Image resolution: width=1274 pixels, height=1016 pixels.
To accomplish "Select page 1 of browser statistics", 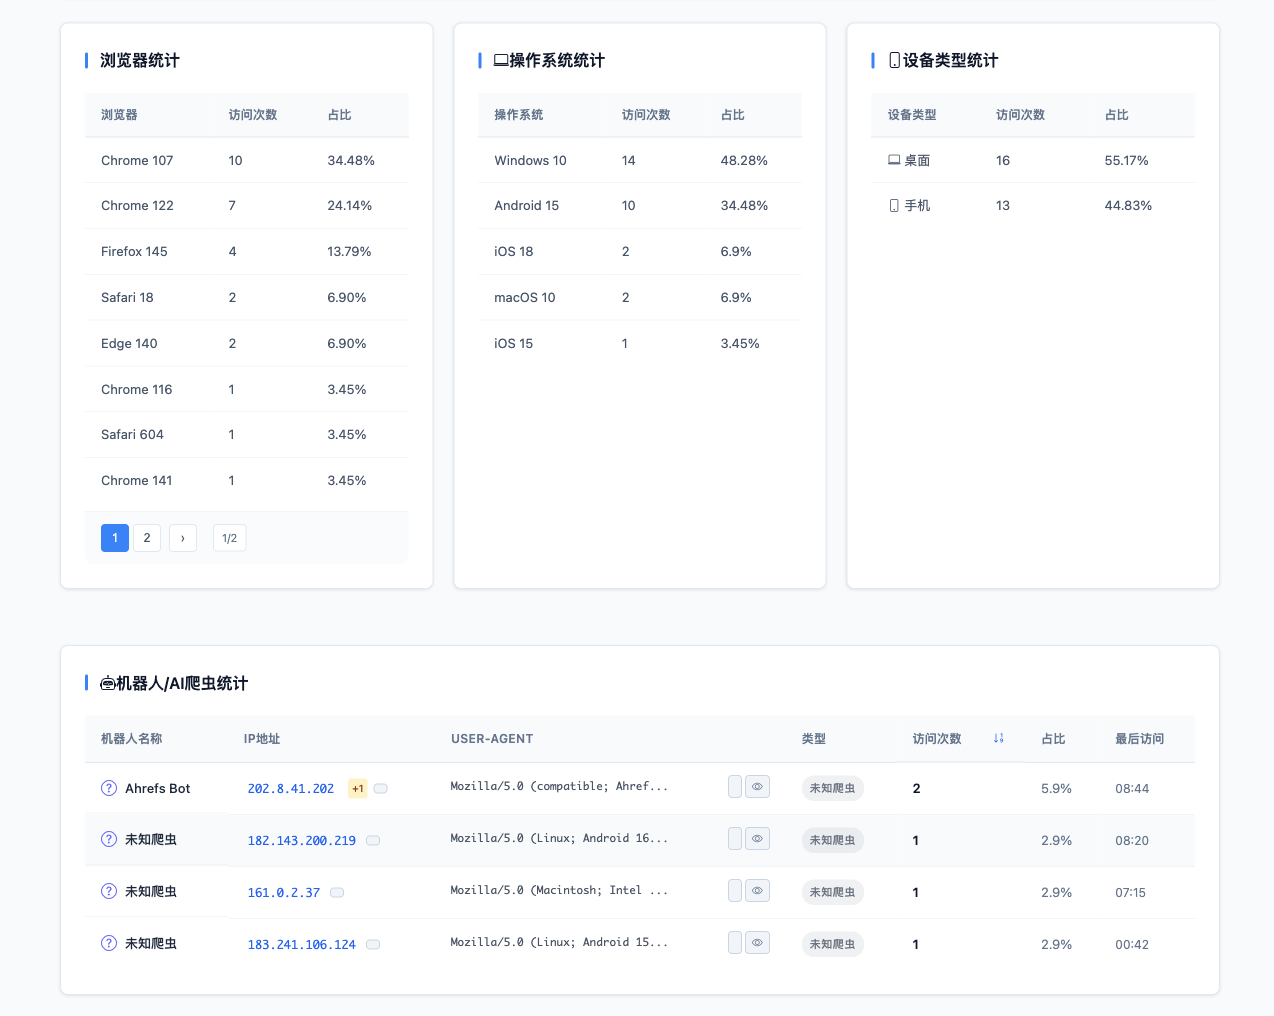I will coord(115,538).
